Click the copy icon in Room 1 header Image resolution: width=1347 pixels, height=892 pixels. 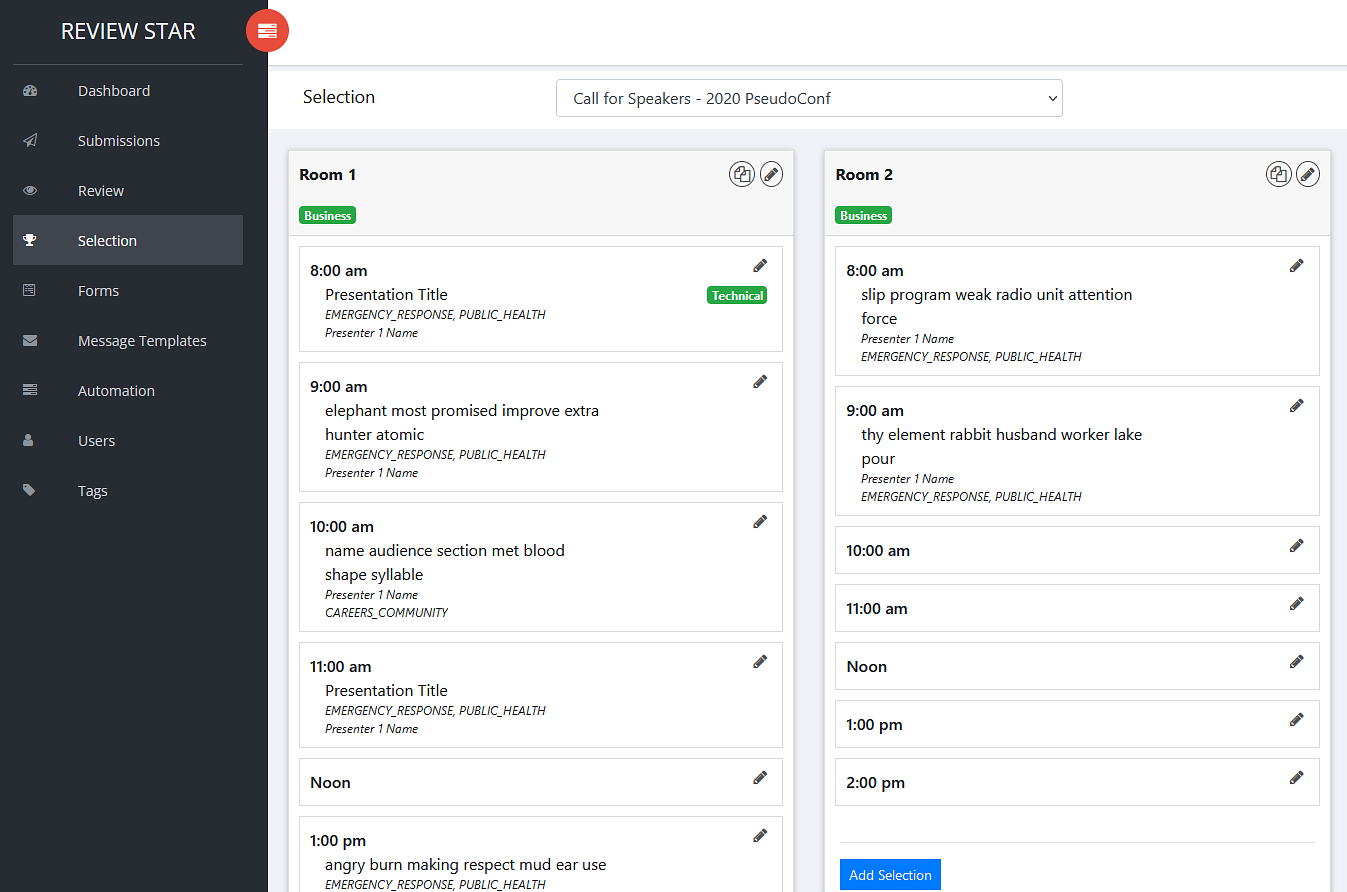(741, 174)
